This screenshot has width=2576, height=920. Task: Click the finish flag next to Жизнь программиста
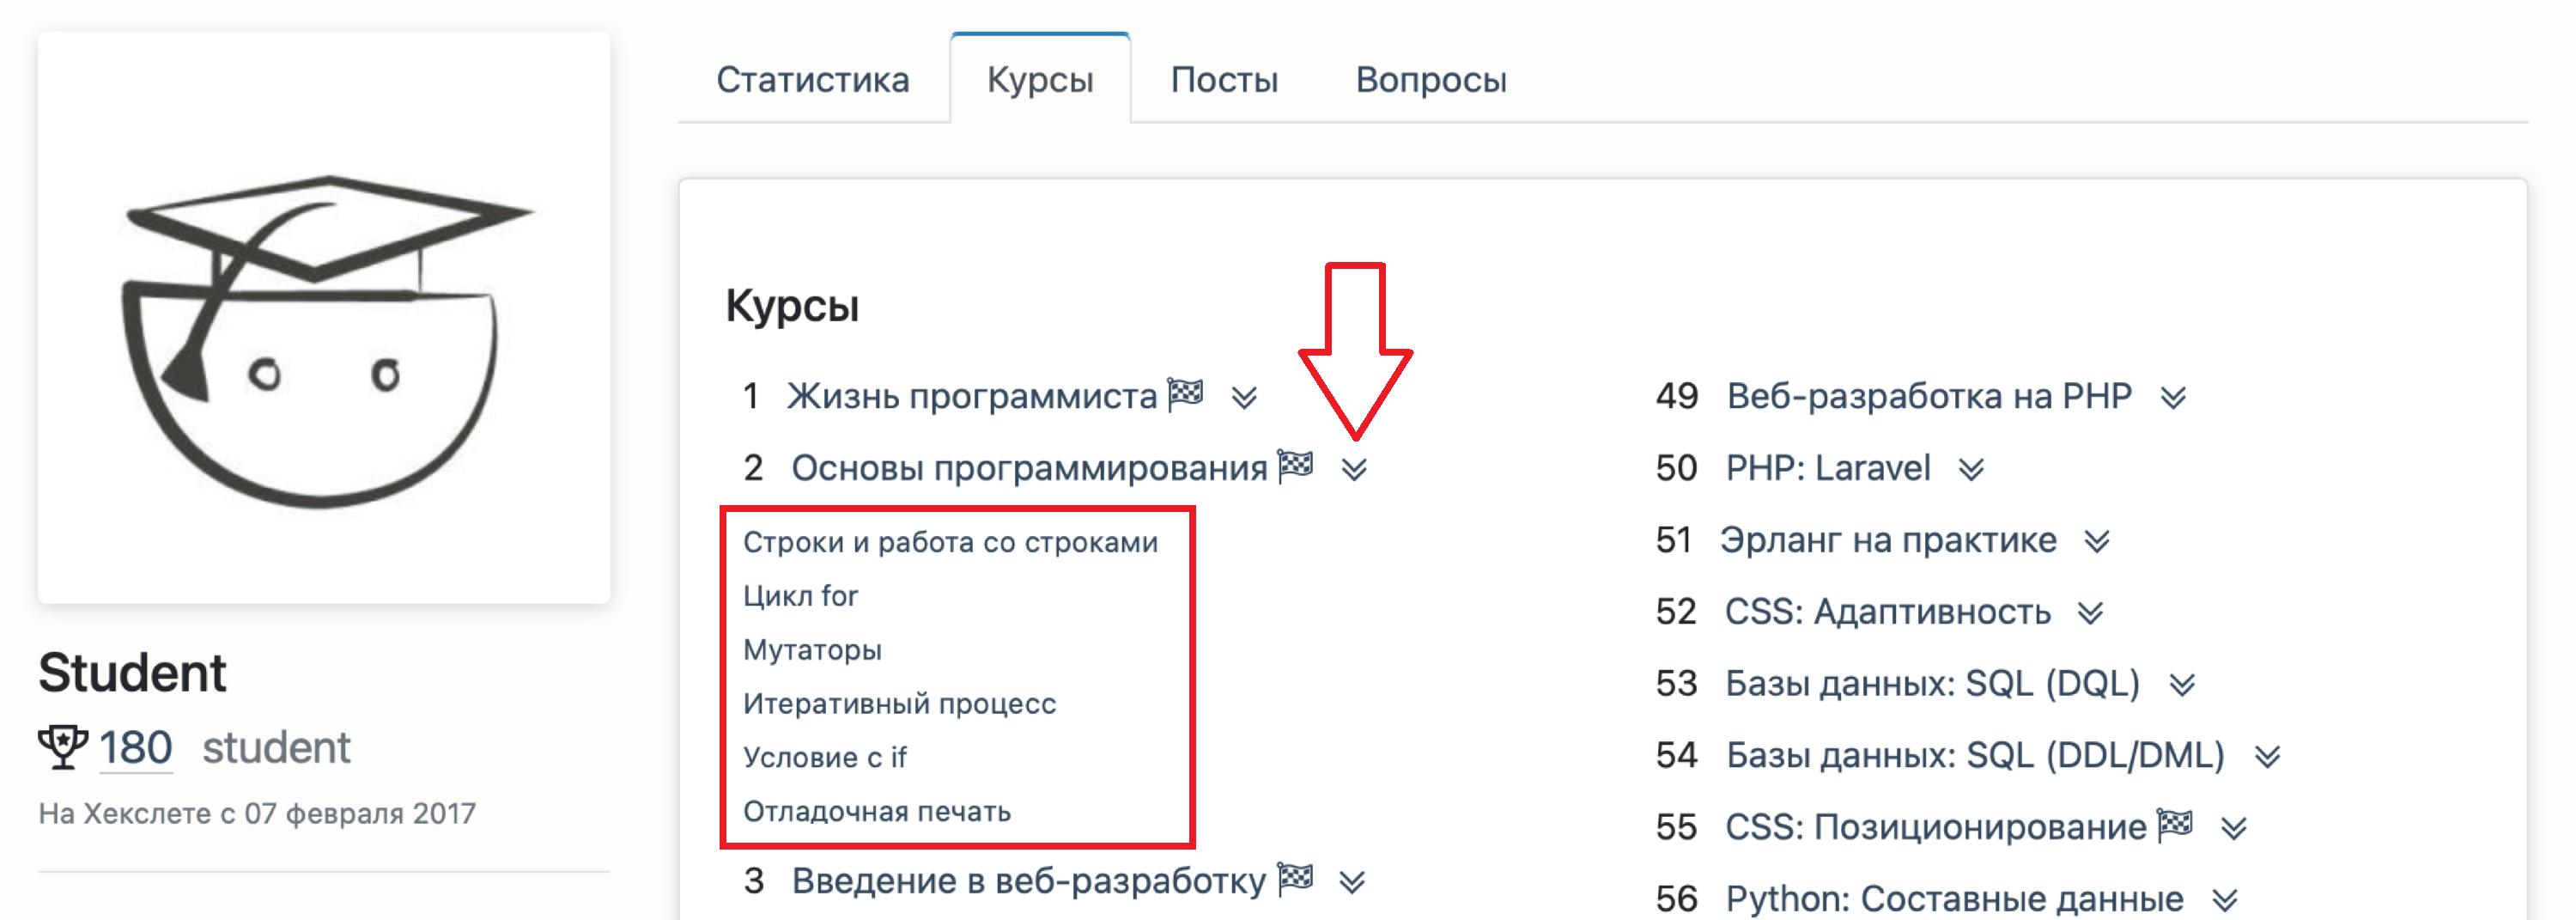pos(1186,394)
